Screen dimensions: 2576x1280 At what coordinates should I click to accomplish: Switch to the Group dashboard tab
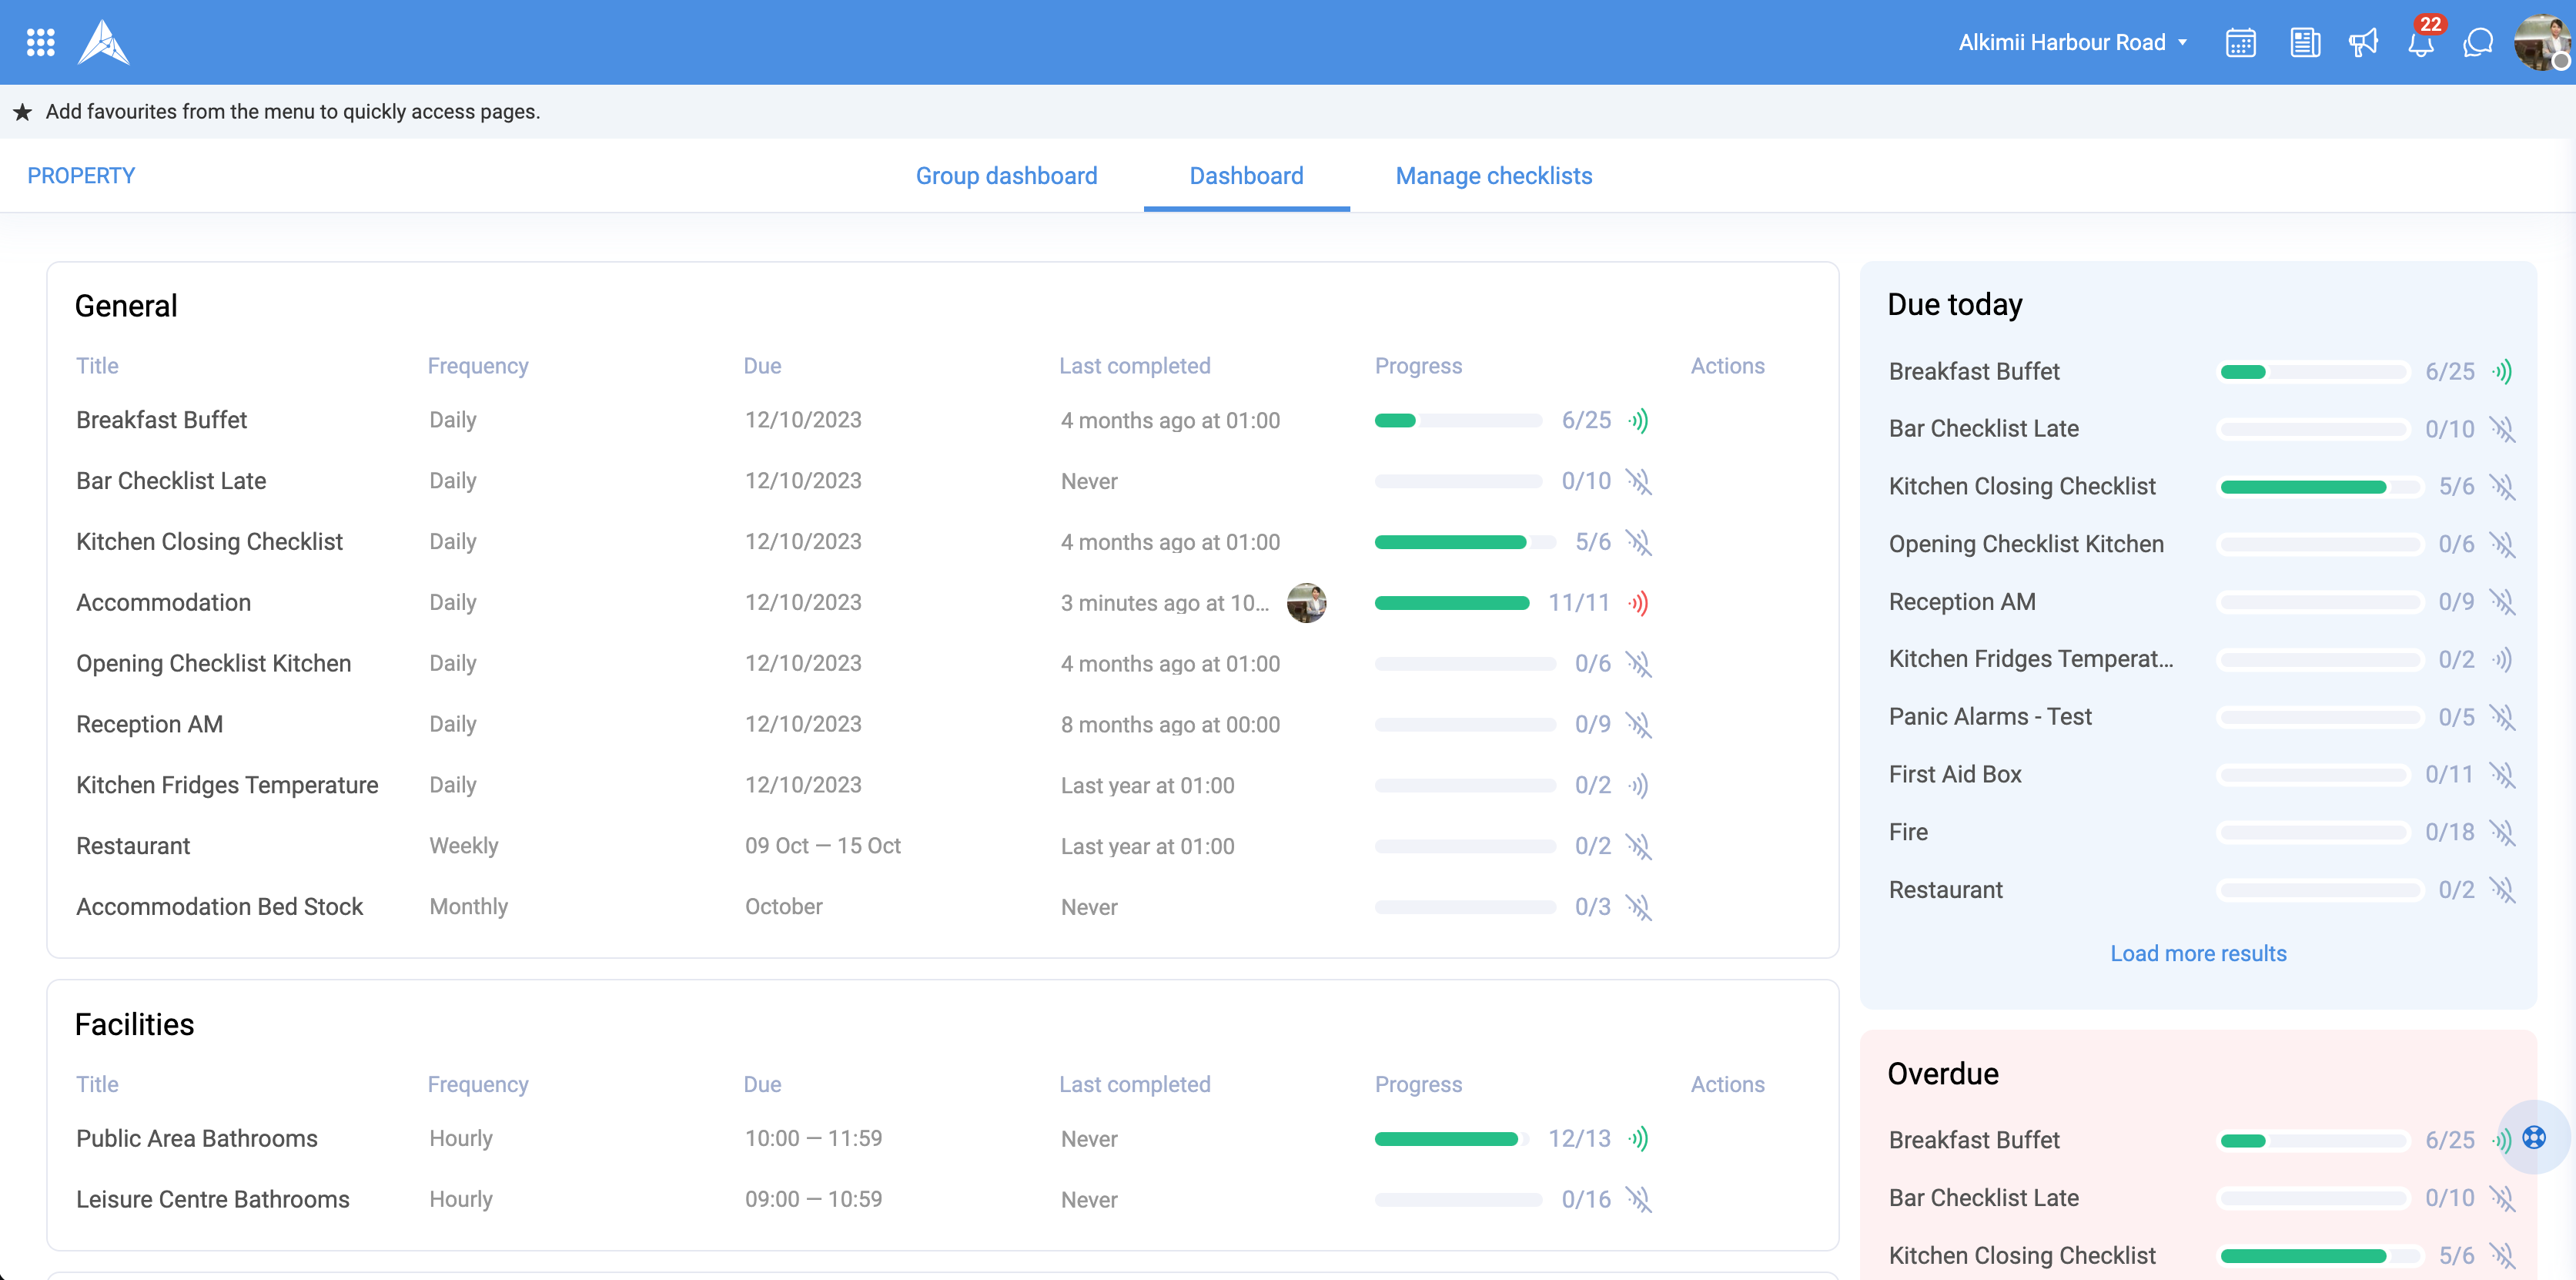(x=1006, y=175)
